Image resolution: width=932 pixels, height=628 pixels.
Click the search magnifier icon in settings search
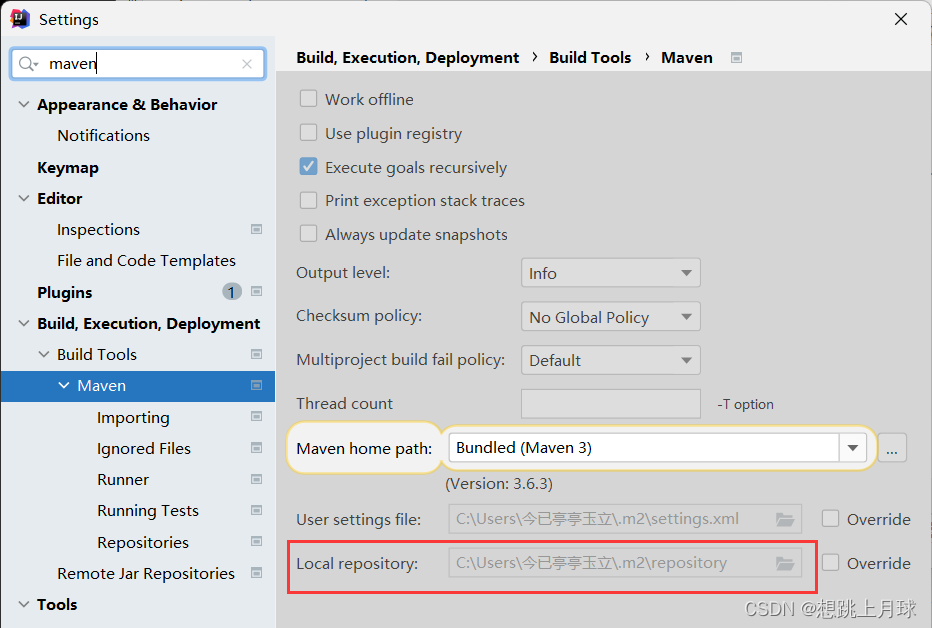[26, 64]
